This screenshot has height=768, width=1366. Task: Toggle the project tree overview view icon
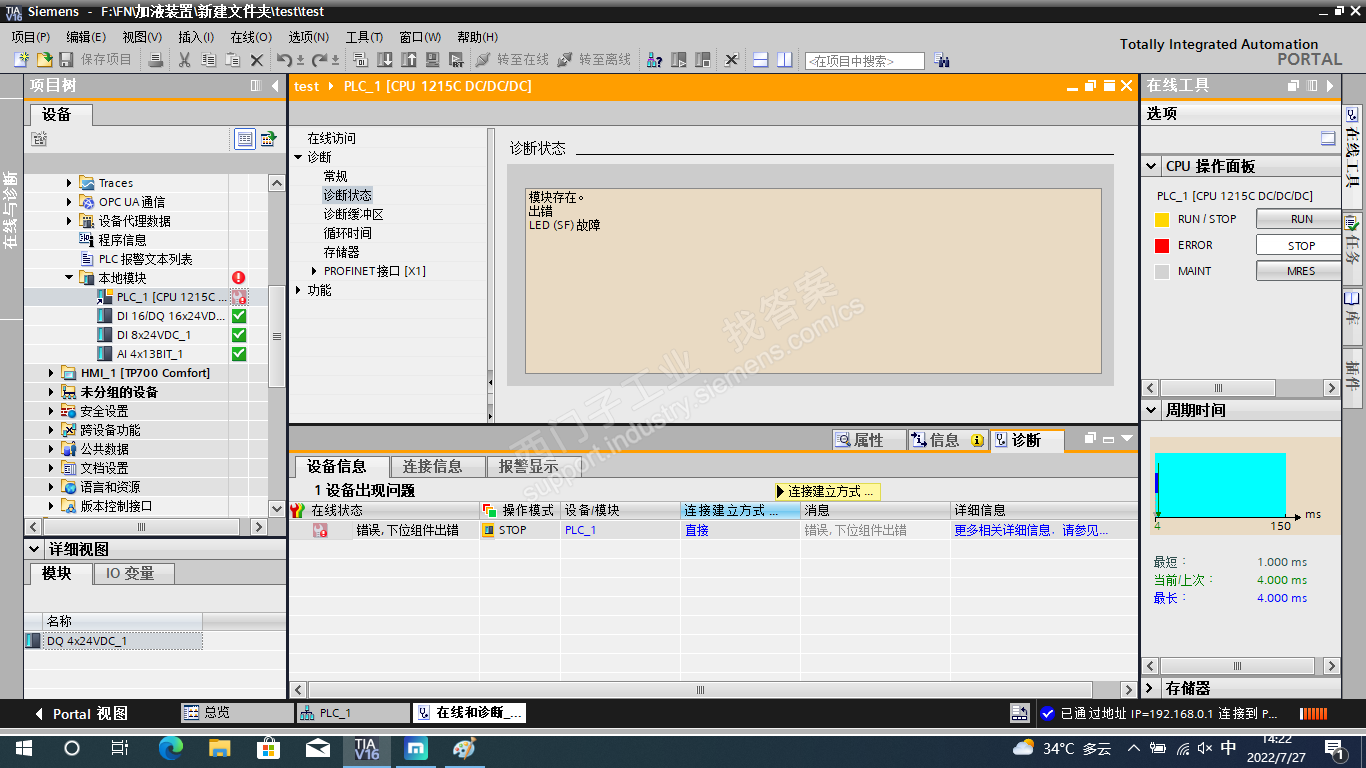[x=245, y=139]
